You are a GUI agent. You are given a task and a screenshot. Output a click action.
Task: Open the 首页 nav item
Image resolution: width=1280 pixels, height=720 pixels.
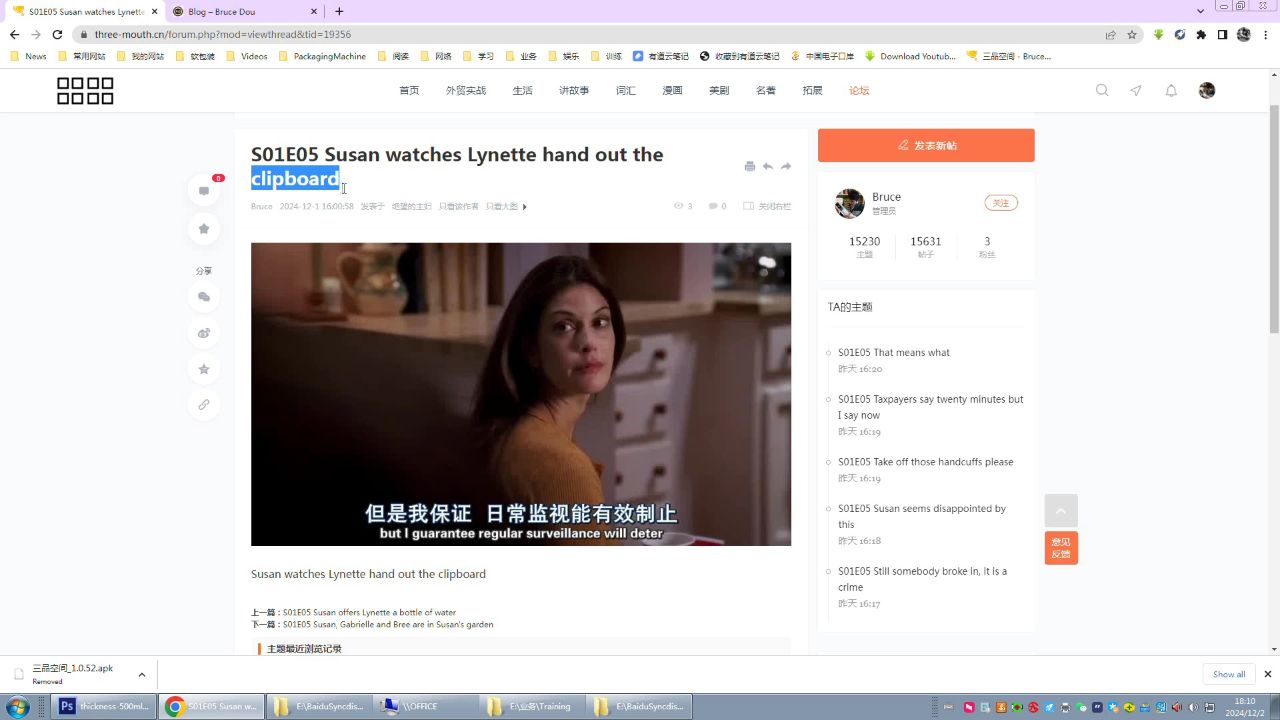409,90
